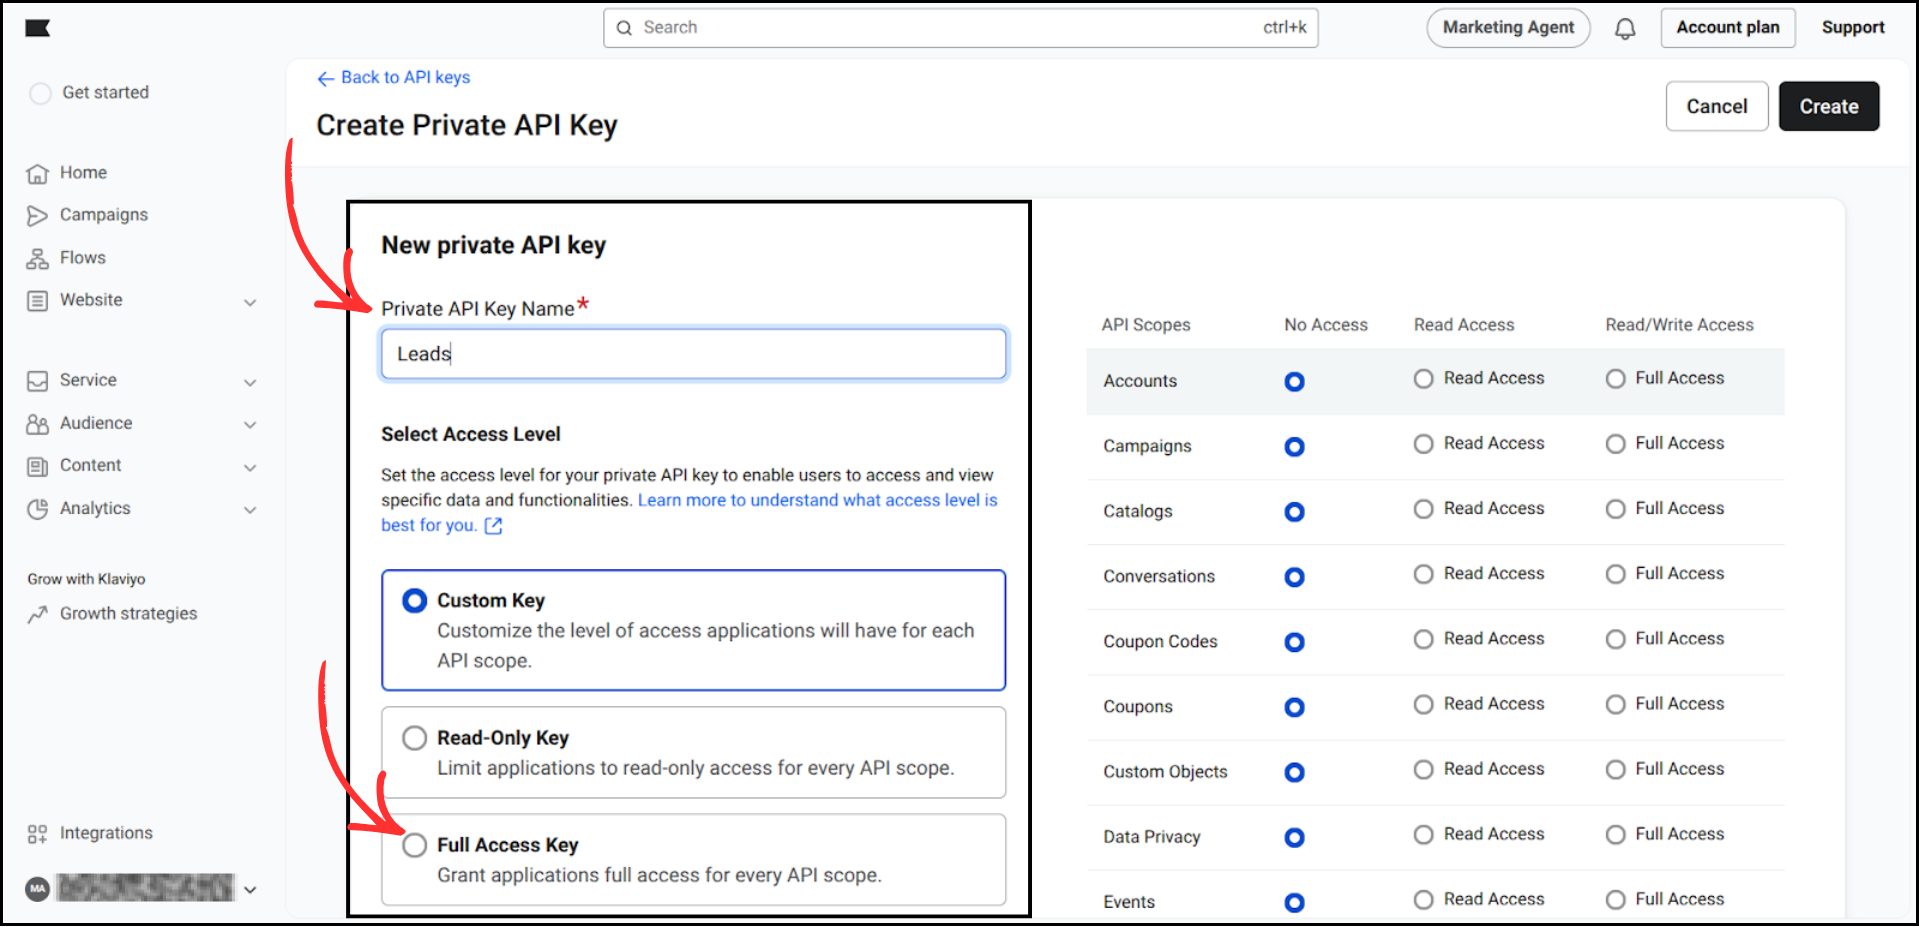Open the Home sidebar icon
This screenshot has width=1919, height=927.
coord(37,172)
